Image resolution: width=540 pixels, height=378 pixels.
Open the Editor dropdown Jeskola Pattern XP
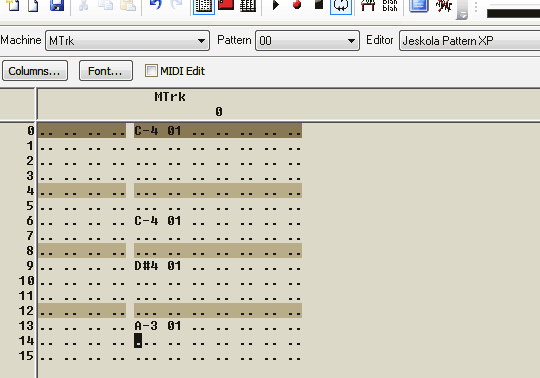coord(469,41)
